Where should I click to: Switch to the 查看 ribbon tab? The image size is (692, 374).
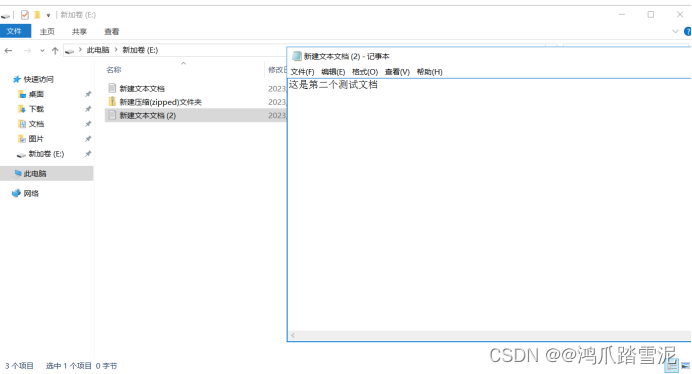pyautogui.click(x=111, y=32)
